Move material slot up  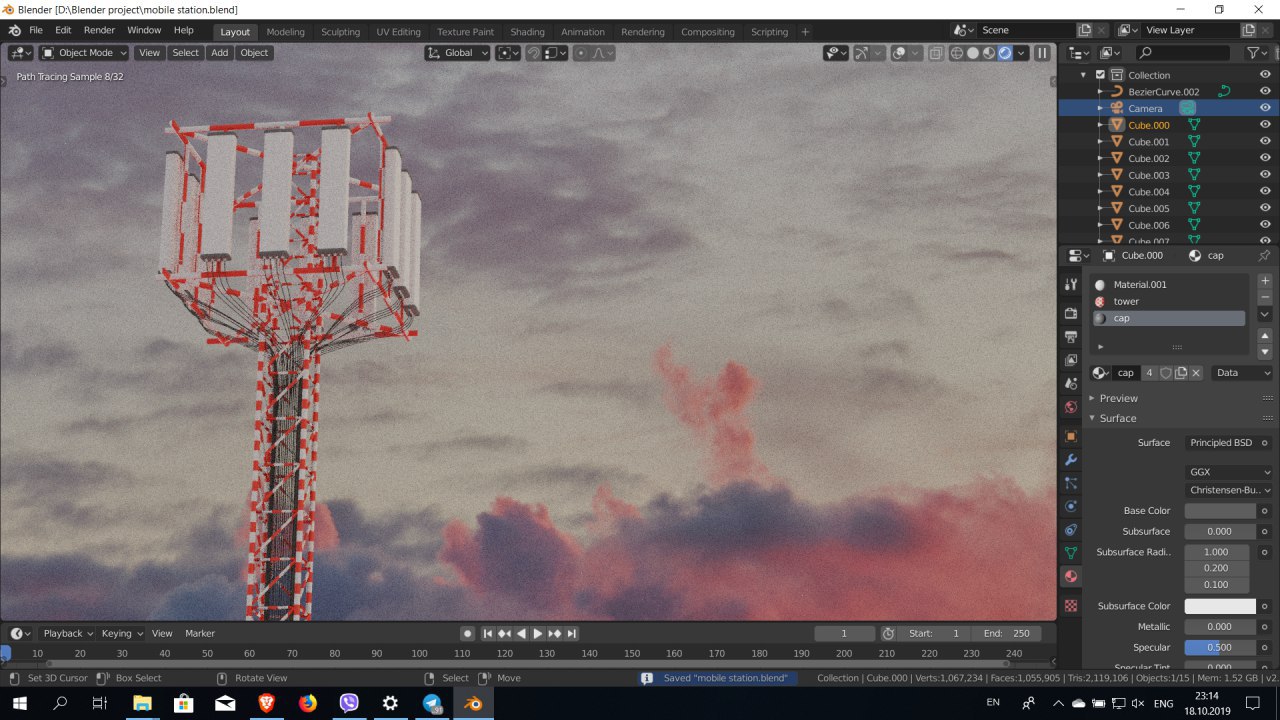click(x=1264, y=336)
